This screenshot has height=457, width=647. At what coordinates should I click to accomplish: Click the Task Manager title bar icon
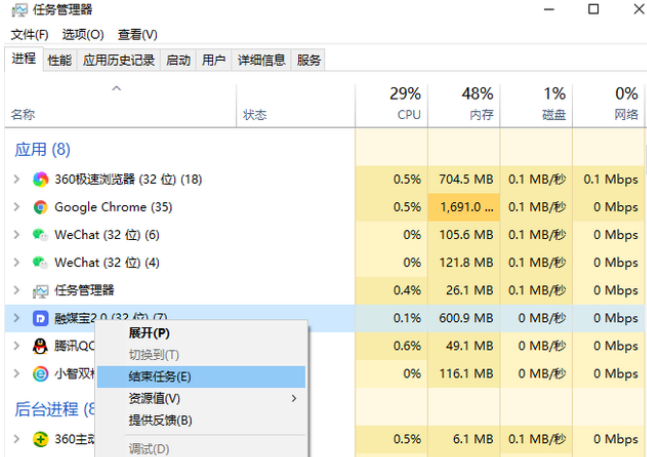coord(19,10)
